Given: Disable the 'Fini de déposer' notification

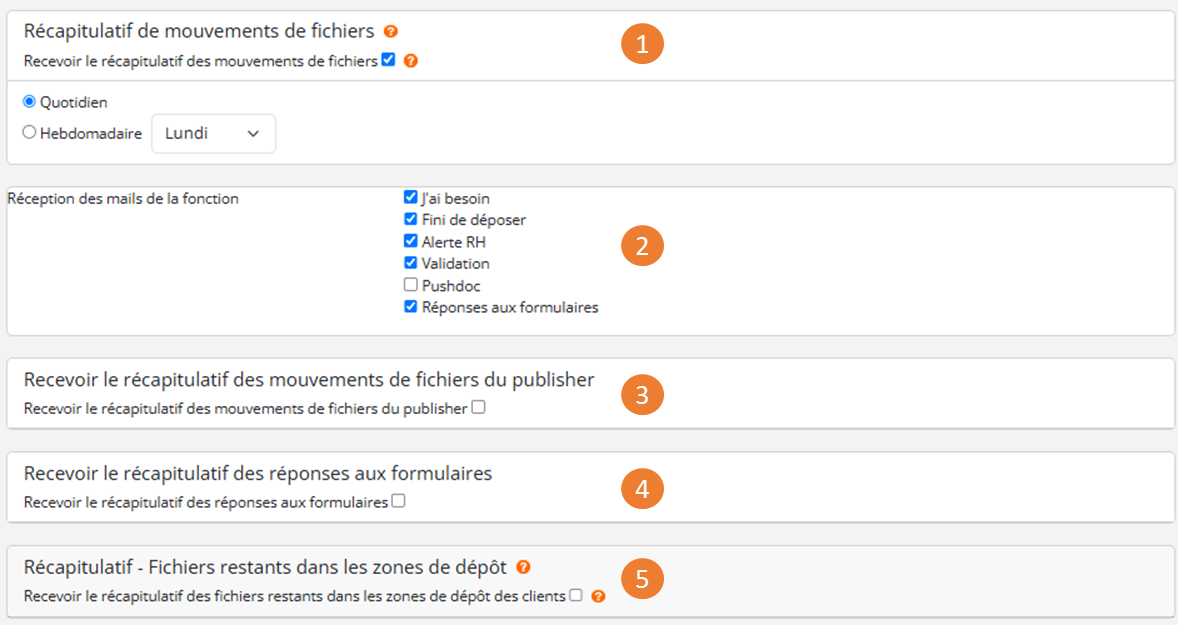Looking at the screenshot, I should coord(410,219).
